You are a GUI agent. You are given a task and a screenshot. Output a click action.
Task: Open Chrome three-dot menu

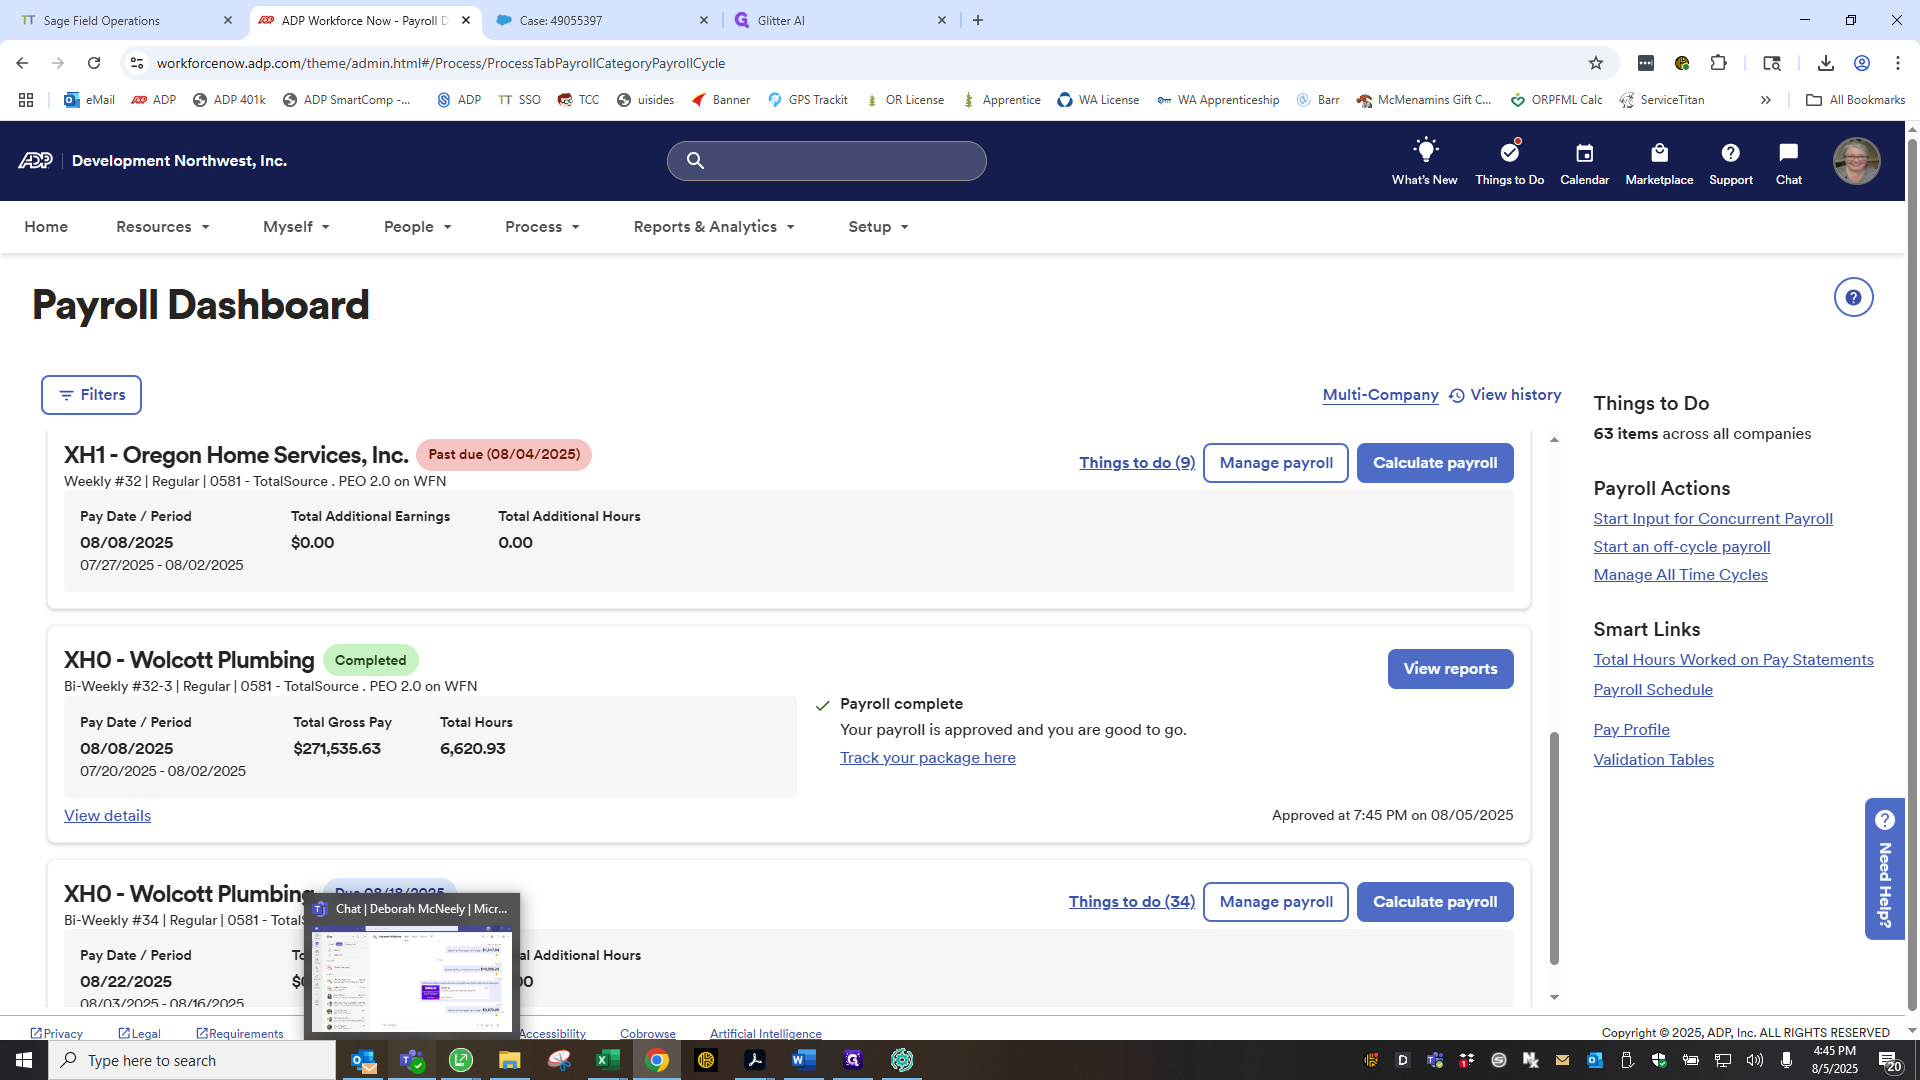[x=1897, y=63]
